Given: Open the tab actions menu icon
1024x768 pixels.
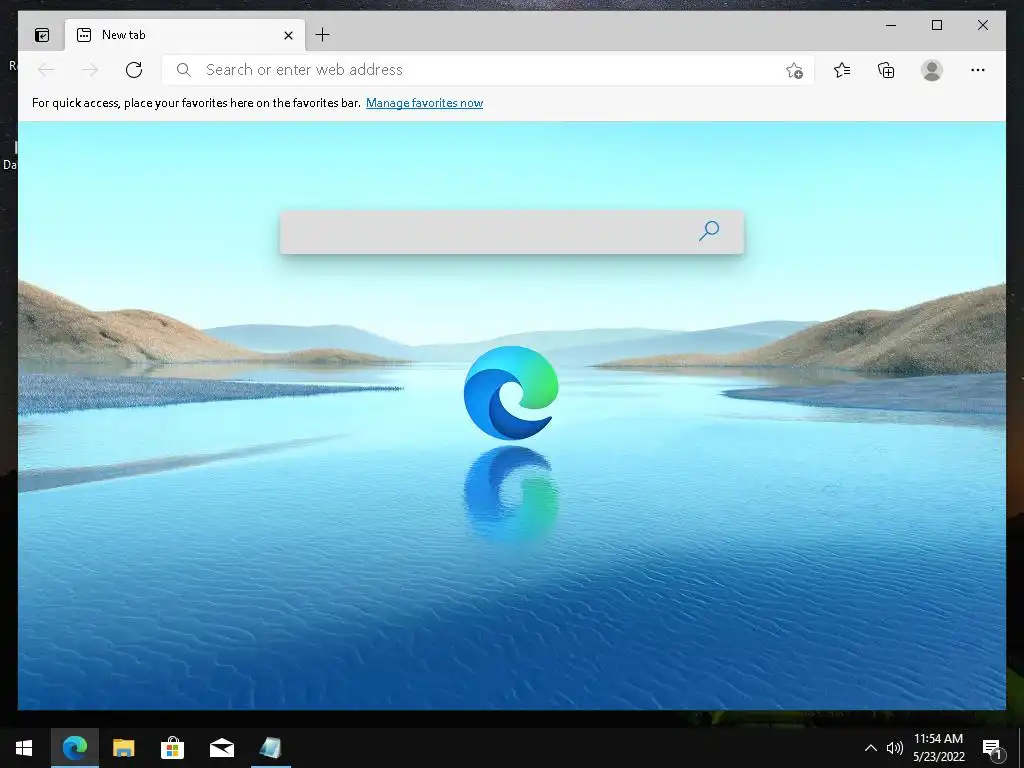Looking at the screenshot, I should point(42,35).
